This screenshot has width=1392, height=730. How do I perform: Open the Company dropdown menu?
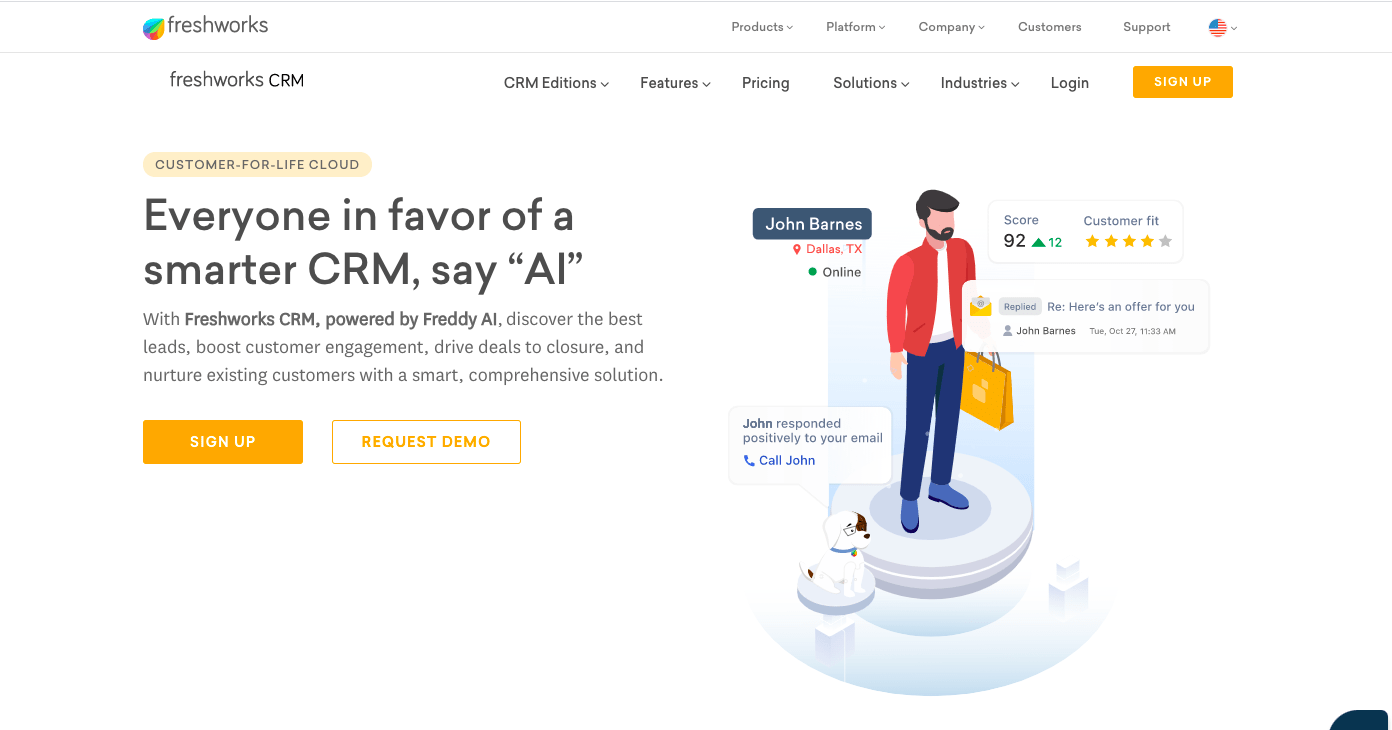[952, 27]
